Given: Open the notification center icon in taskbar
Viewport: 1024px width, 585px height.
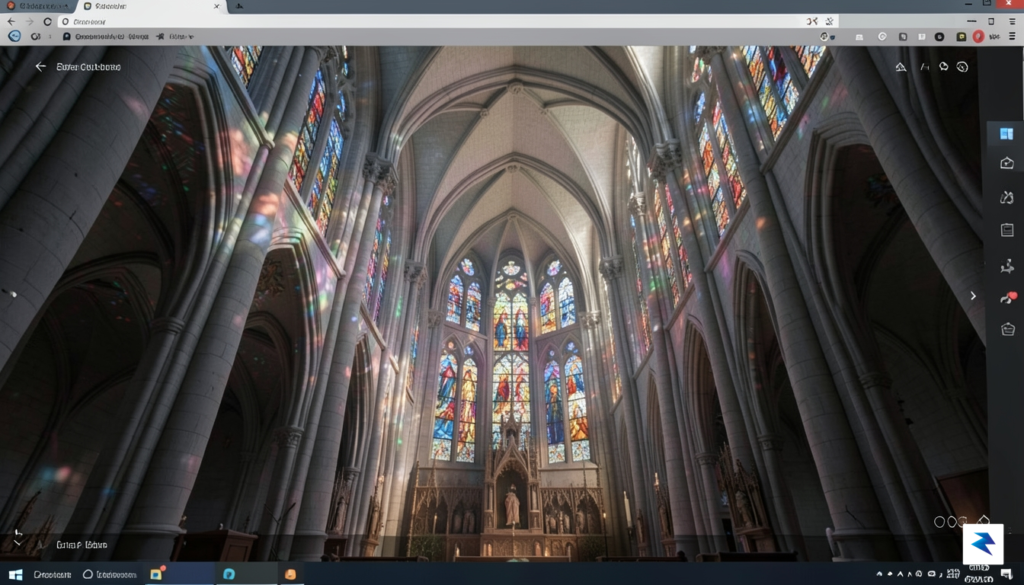Looking at the screenshot, I should tap(1006, 575).
